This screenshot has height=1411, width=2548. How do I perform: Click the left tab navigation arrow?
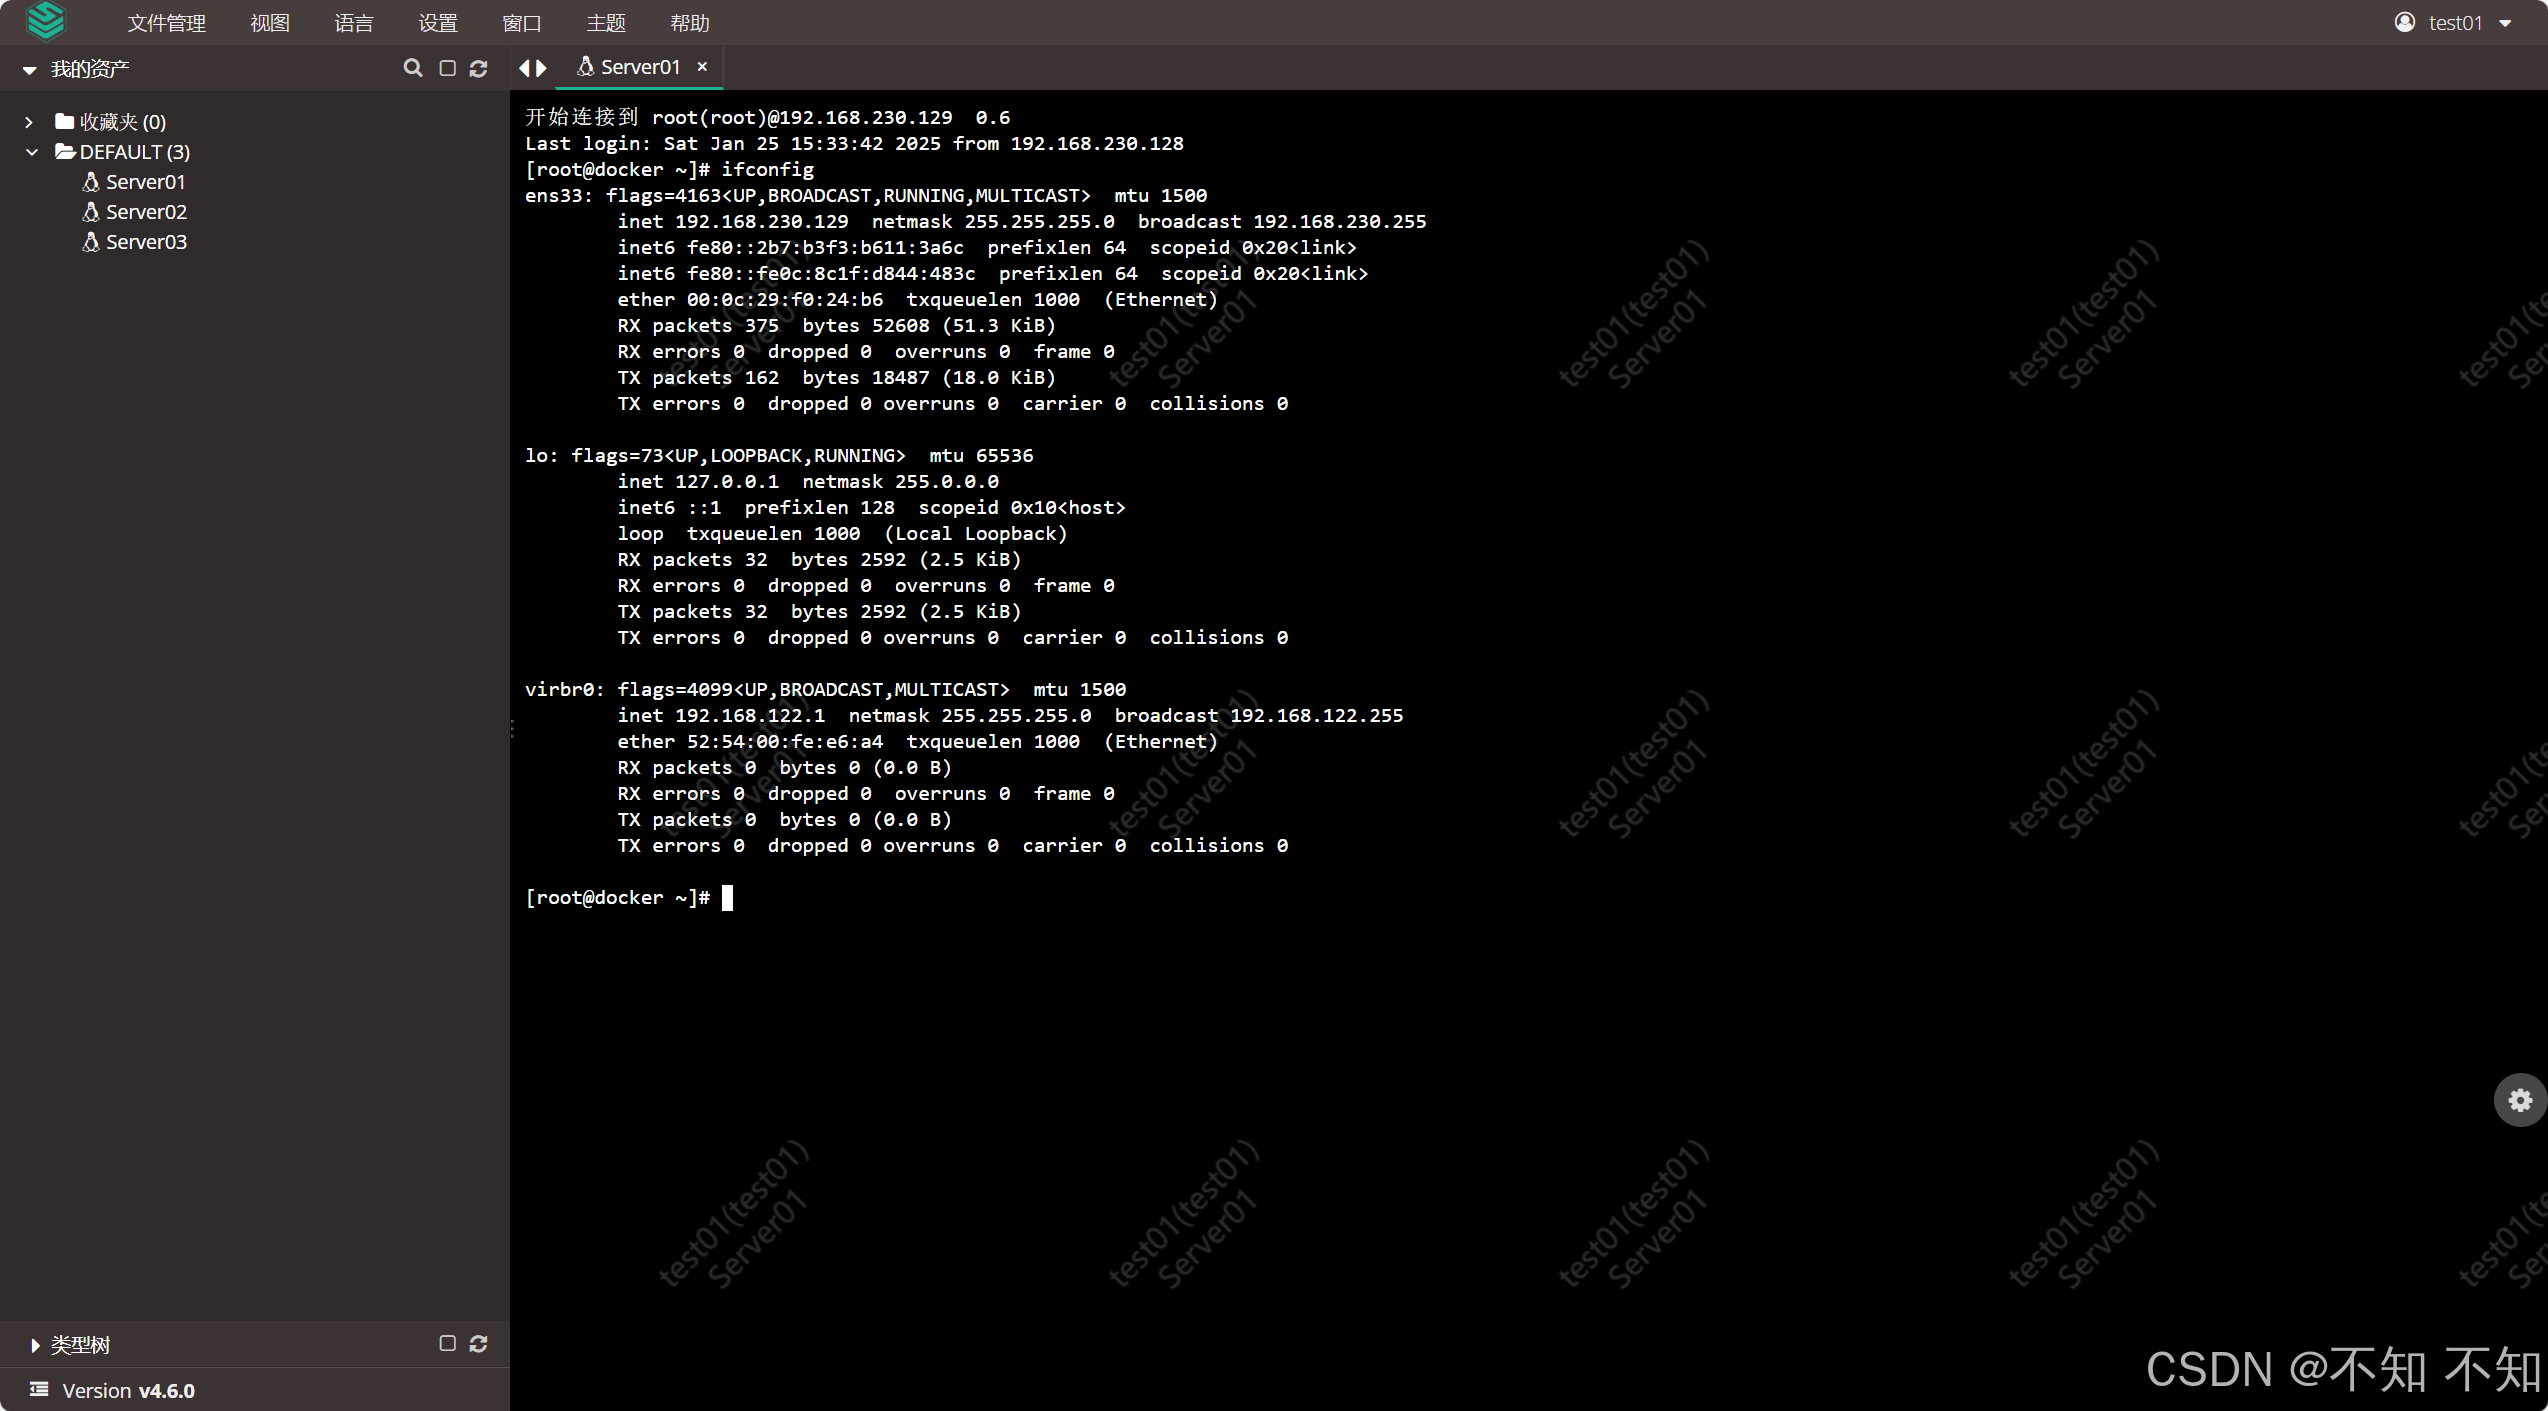[x=524, y=68]
